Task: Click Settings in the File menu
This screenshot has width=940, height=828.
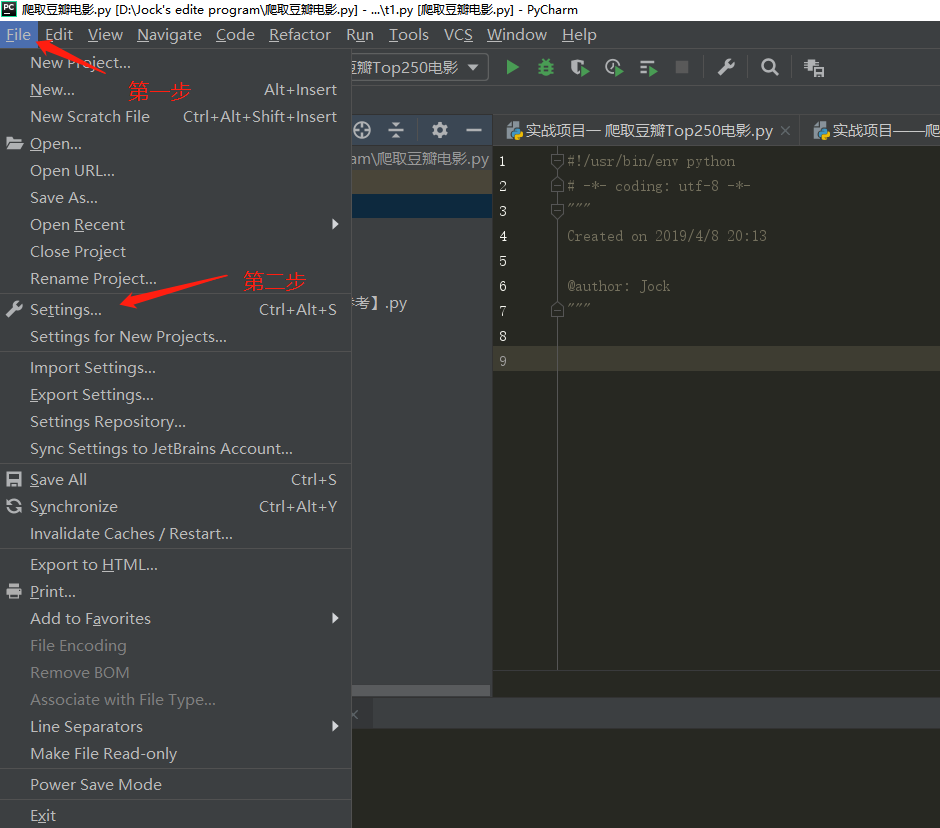Action: coord(63,309)
